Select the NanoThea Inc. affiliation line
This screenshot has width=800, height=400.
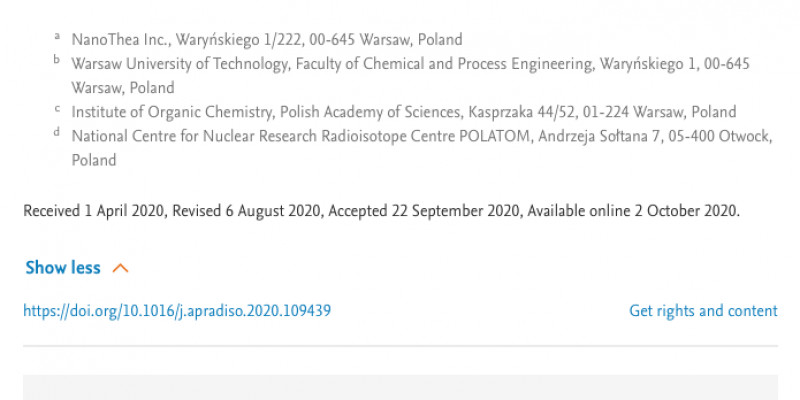pos(267,40)
